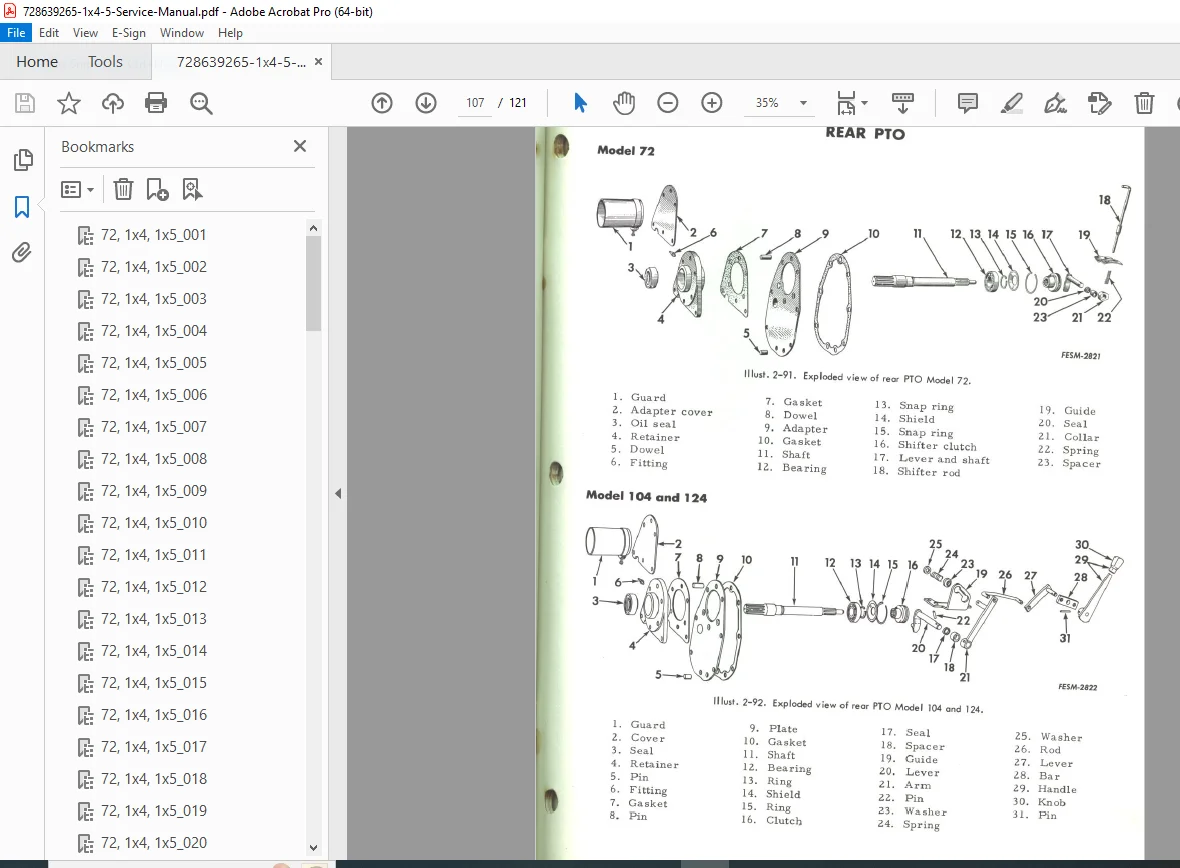Go to next page arrow icon

point(426,103)
